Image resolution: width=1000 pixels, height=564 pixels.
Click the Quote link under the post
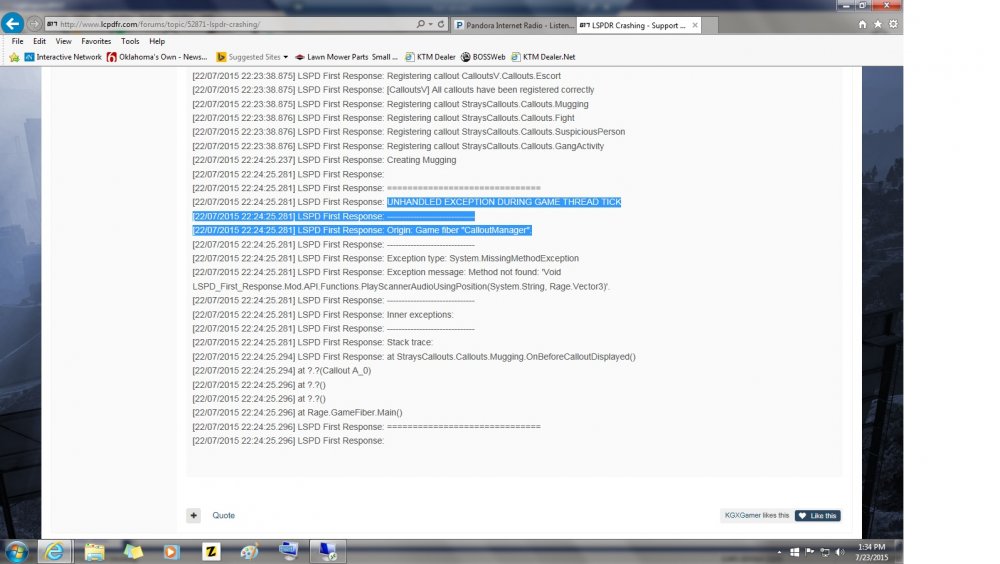point(223,515)
